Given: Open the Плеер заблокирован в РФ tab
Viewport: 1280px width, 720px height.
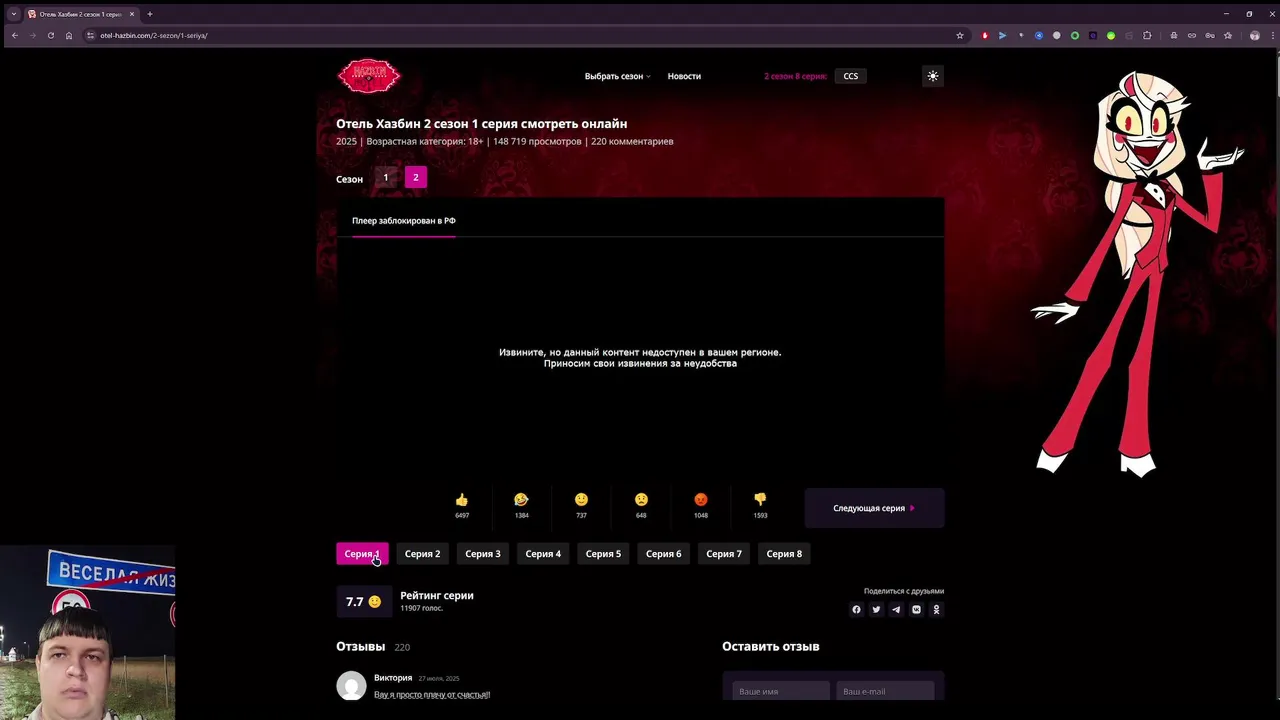Looking at the screenshot, I should coord(404,220).
